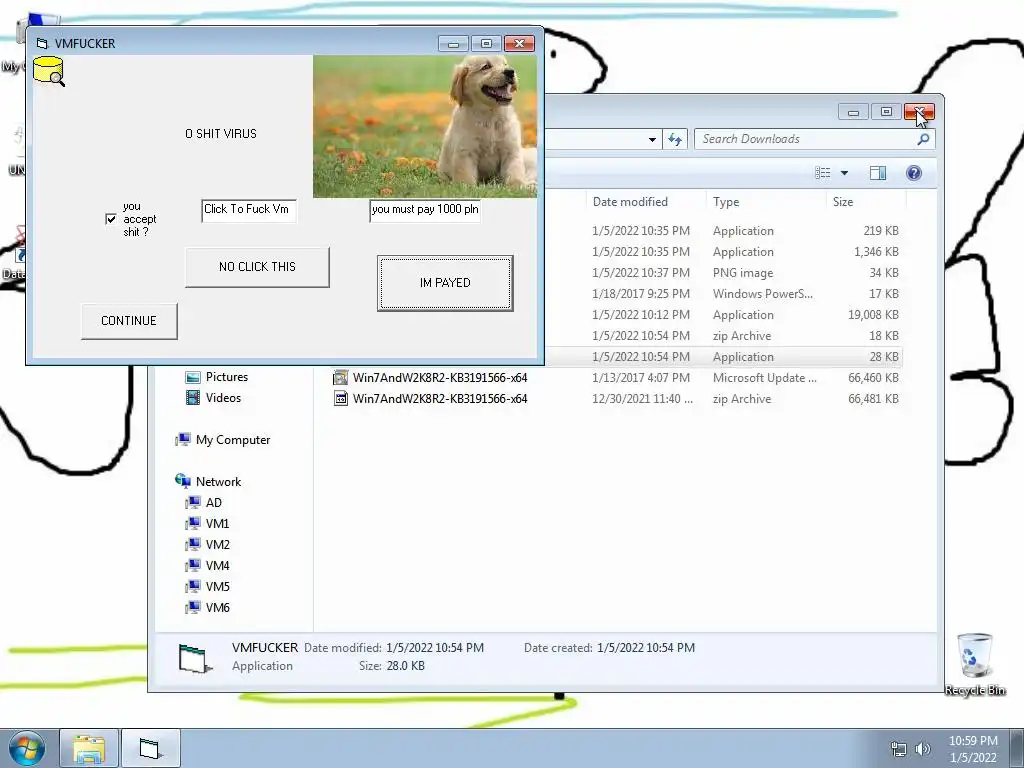Image resolution: width=1024 pixels, height=768 pixels.
Task: Click the network tray icon
Action: pos(899,749)
